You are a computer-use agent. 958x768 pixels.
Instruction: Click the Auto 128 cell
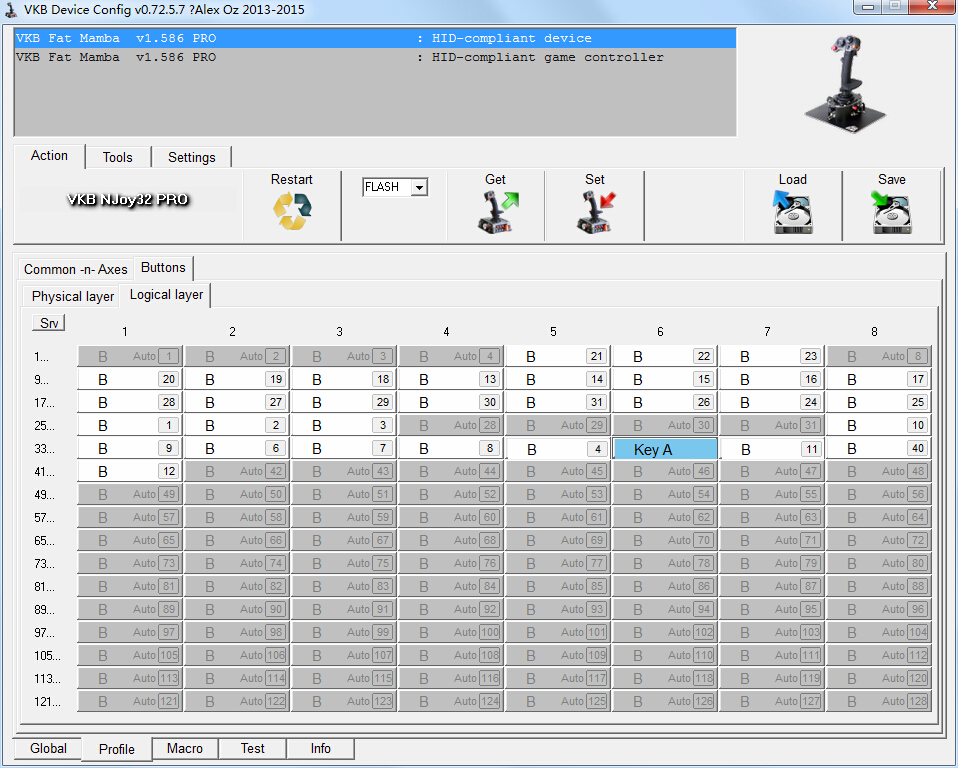pos(879,701)
